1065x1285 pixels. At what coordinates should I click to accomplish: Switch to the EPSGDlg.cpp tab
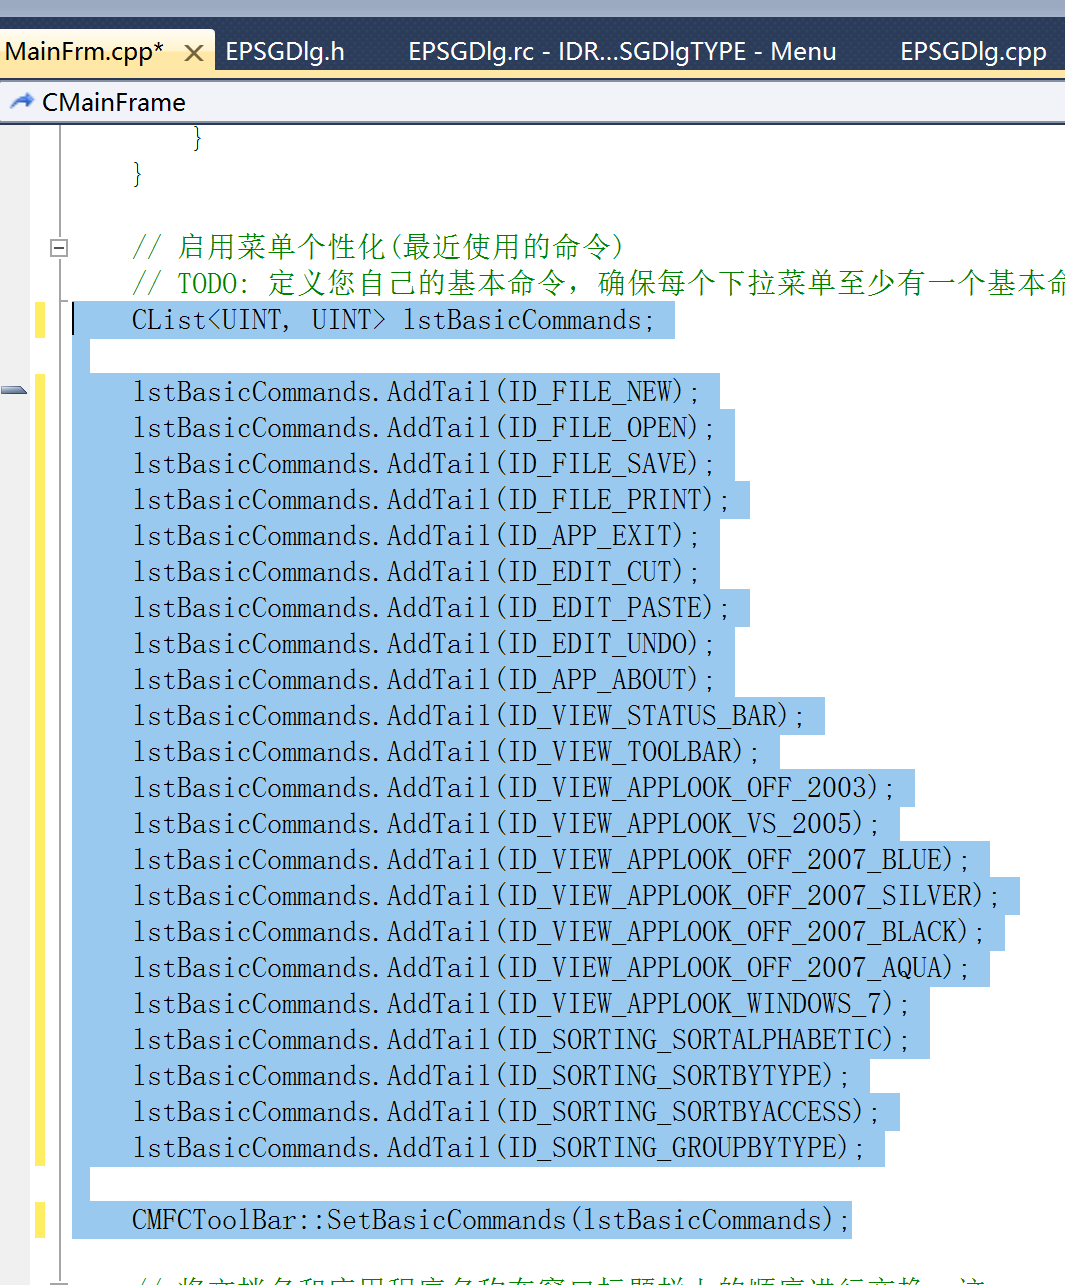click(972, 52)
